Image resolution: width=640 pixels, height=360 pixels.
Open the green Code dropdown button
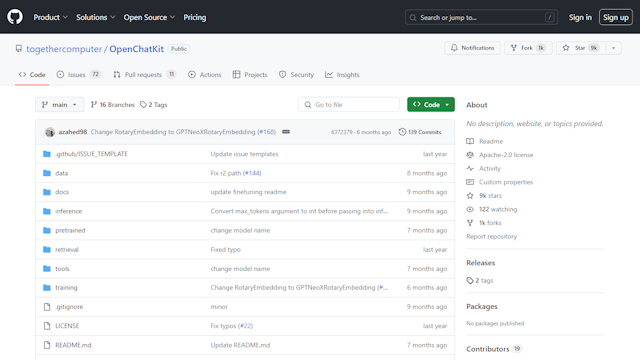(x=431, y=104)
